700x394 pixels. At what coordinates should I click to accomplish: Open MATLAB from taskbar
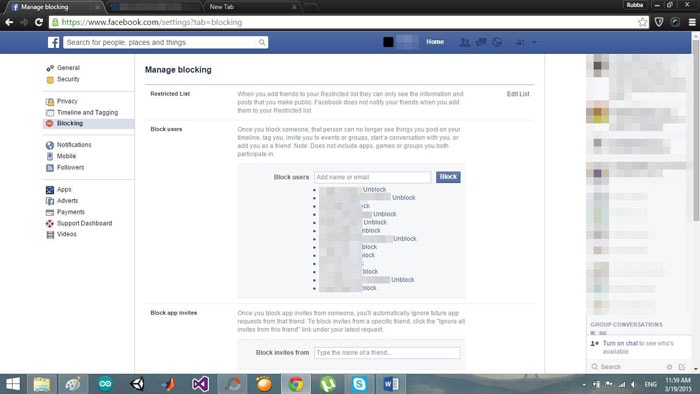(x=169, y=384)
